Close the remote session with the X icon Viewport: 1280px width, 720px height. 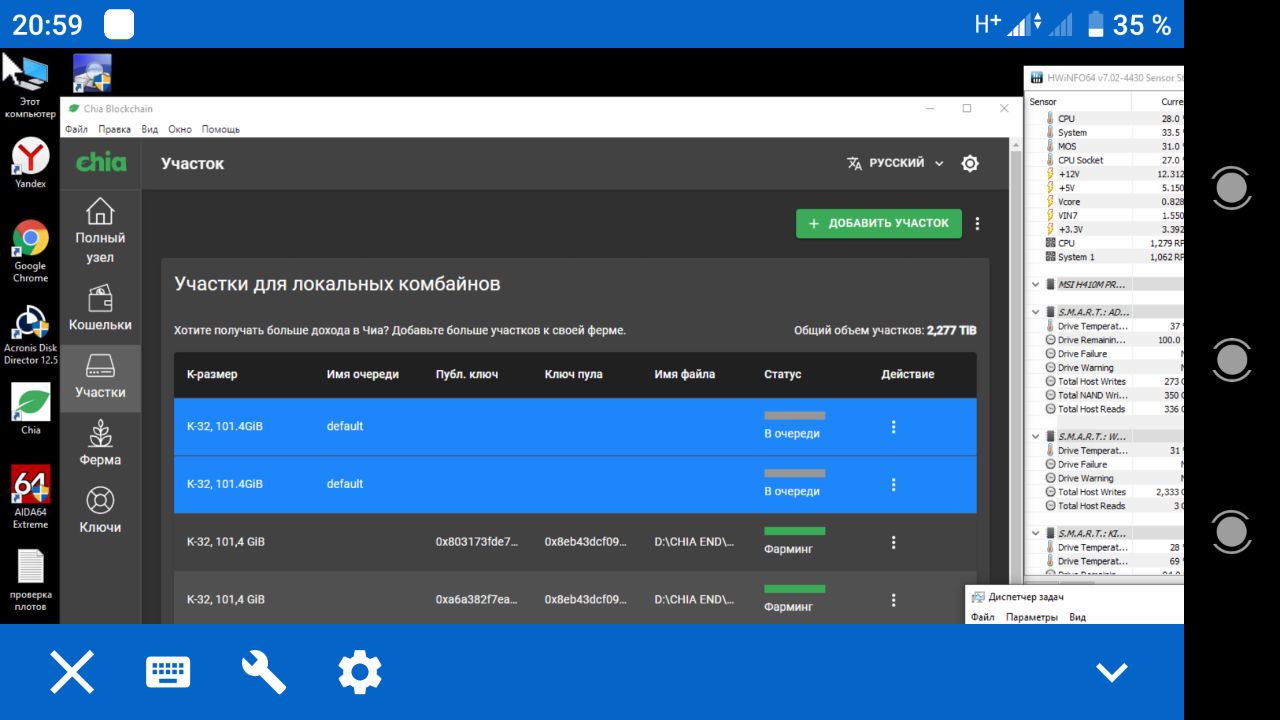click(x=72, y=672)
